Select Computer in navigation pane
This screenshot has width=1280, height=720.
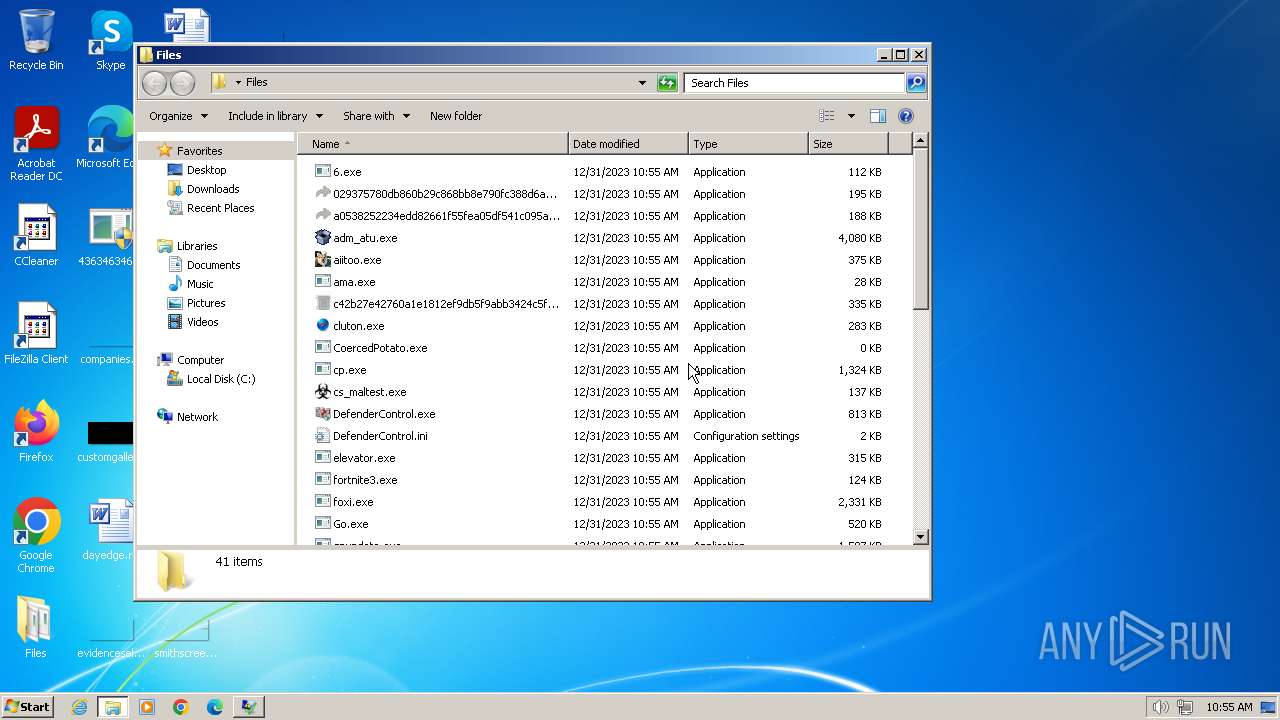coord(200,360)
